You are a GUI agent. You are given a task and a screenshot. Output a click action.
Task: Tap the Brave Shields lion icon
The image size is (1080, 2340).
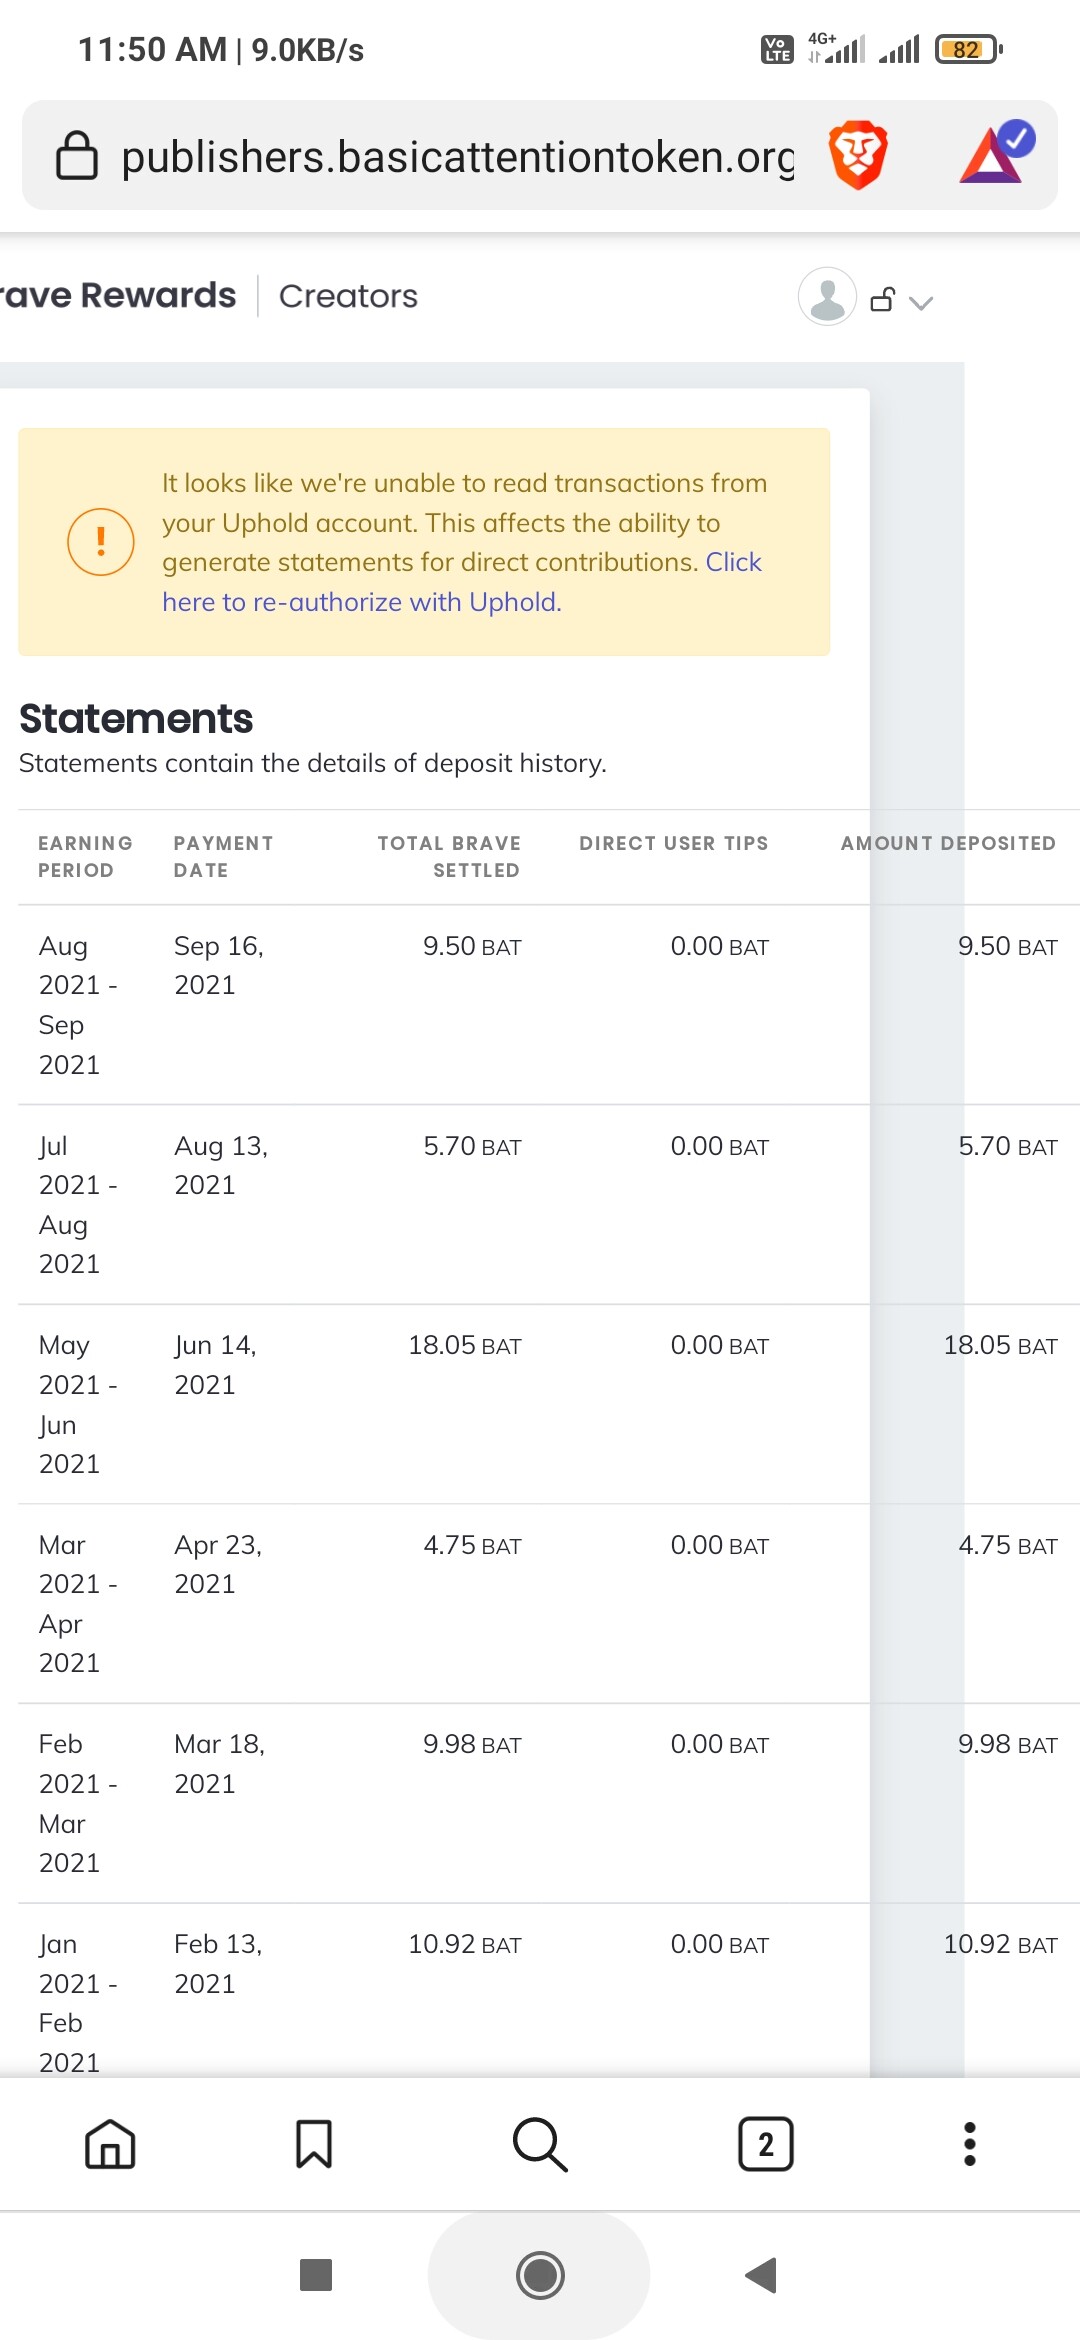(858, 156)
